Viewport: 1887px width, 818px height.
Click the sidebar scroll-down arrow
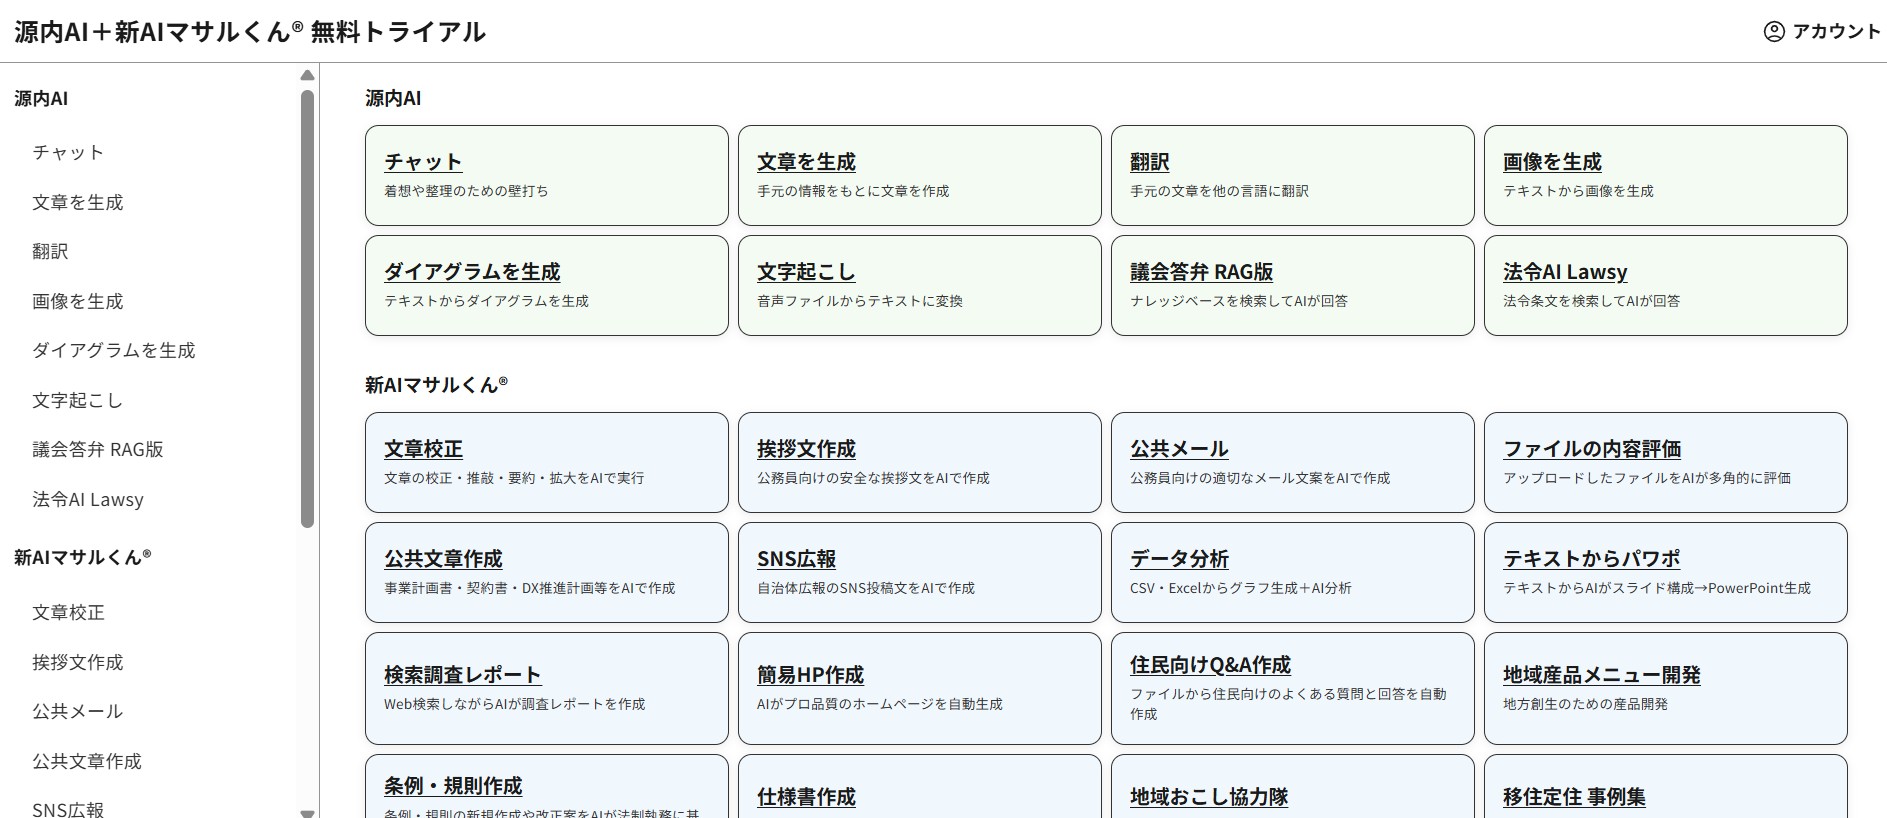(307, 813)
